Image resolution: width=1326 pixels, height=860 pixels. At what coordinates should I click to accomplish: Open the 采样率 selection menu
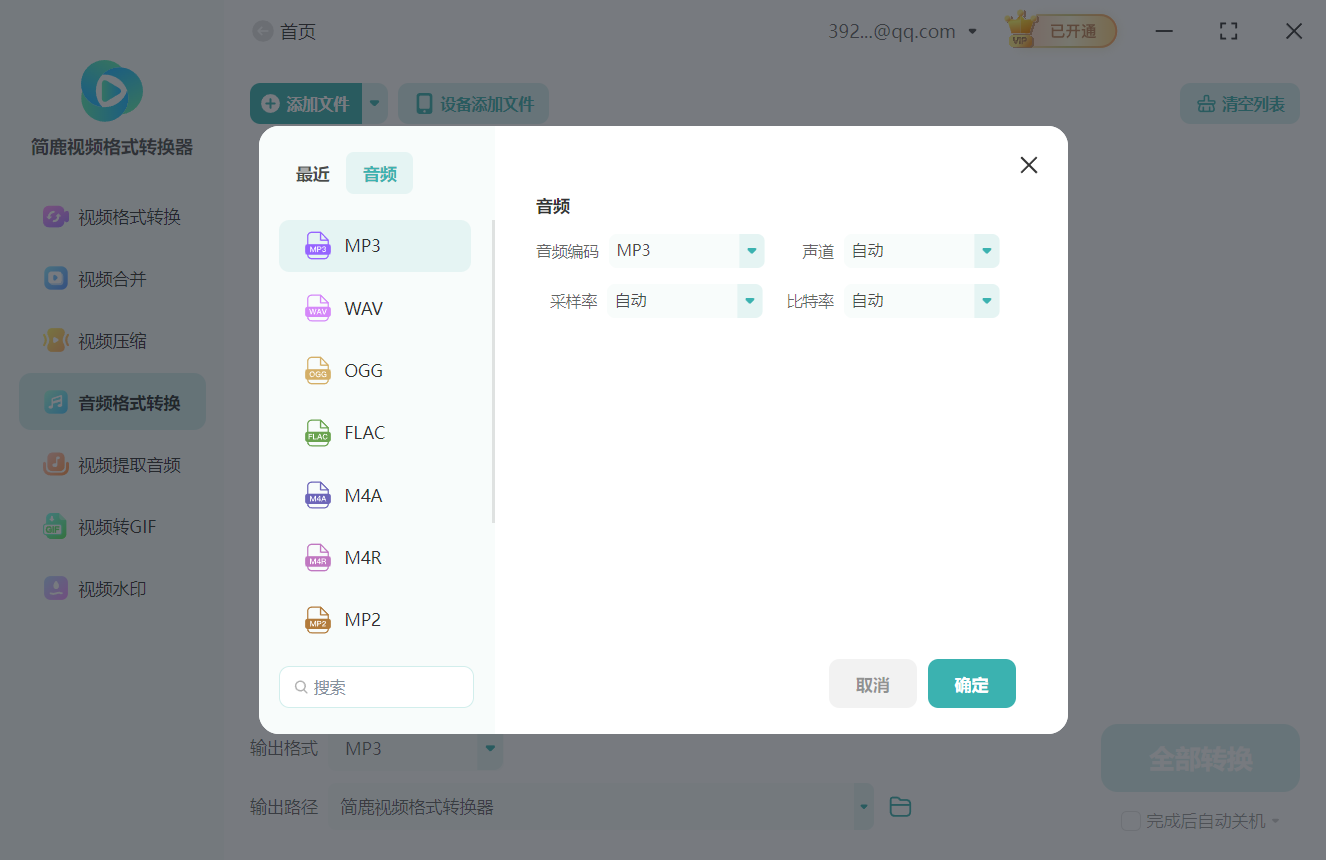coord(749,300)
